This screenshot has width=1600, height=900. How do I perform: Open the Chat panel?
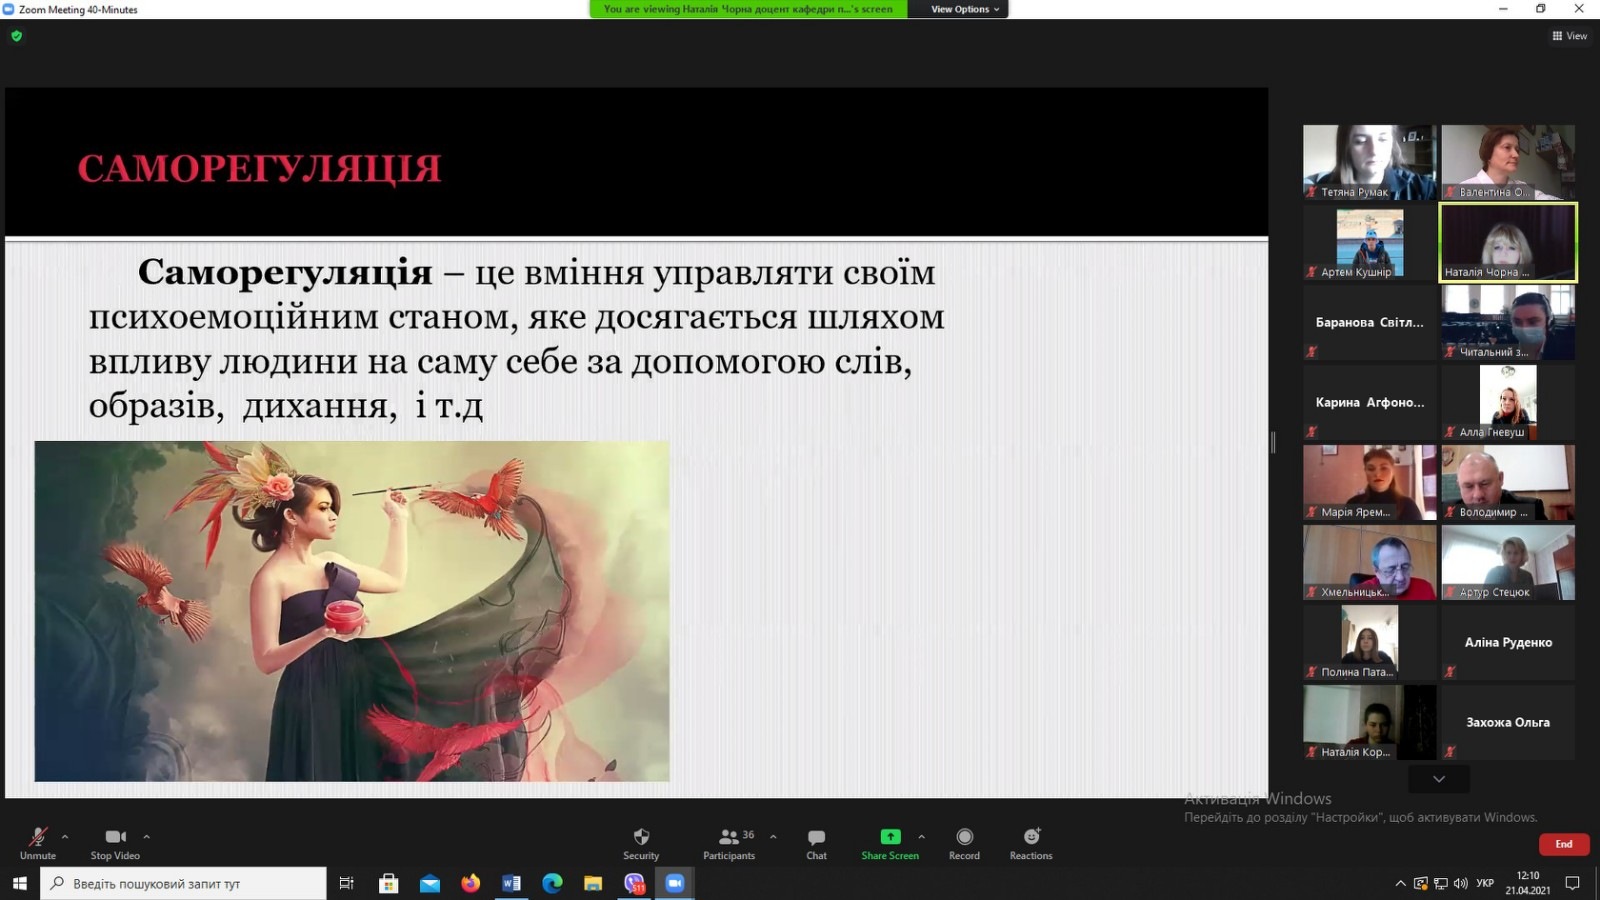coord(816,843)
